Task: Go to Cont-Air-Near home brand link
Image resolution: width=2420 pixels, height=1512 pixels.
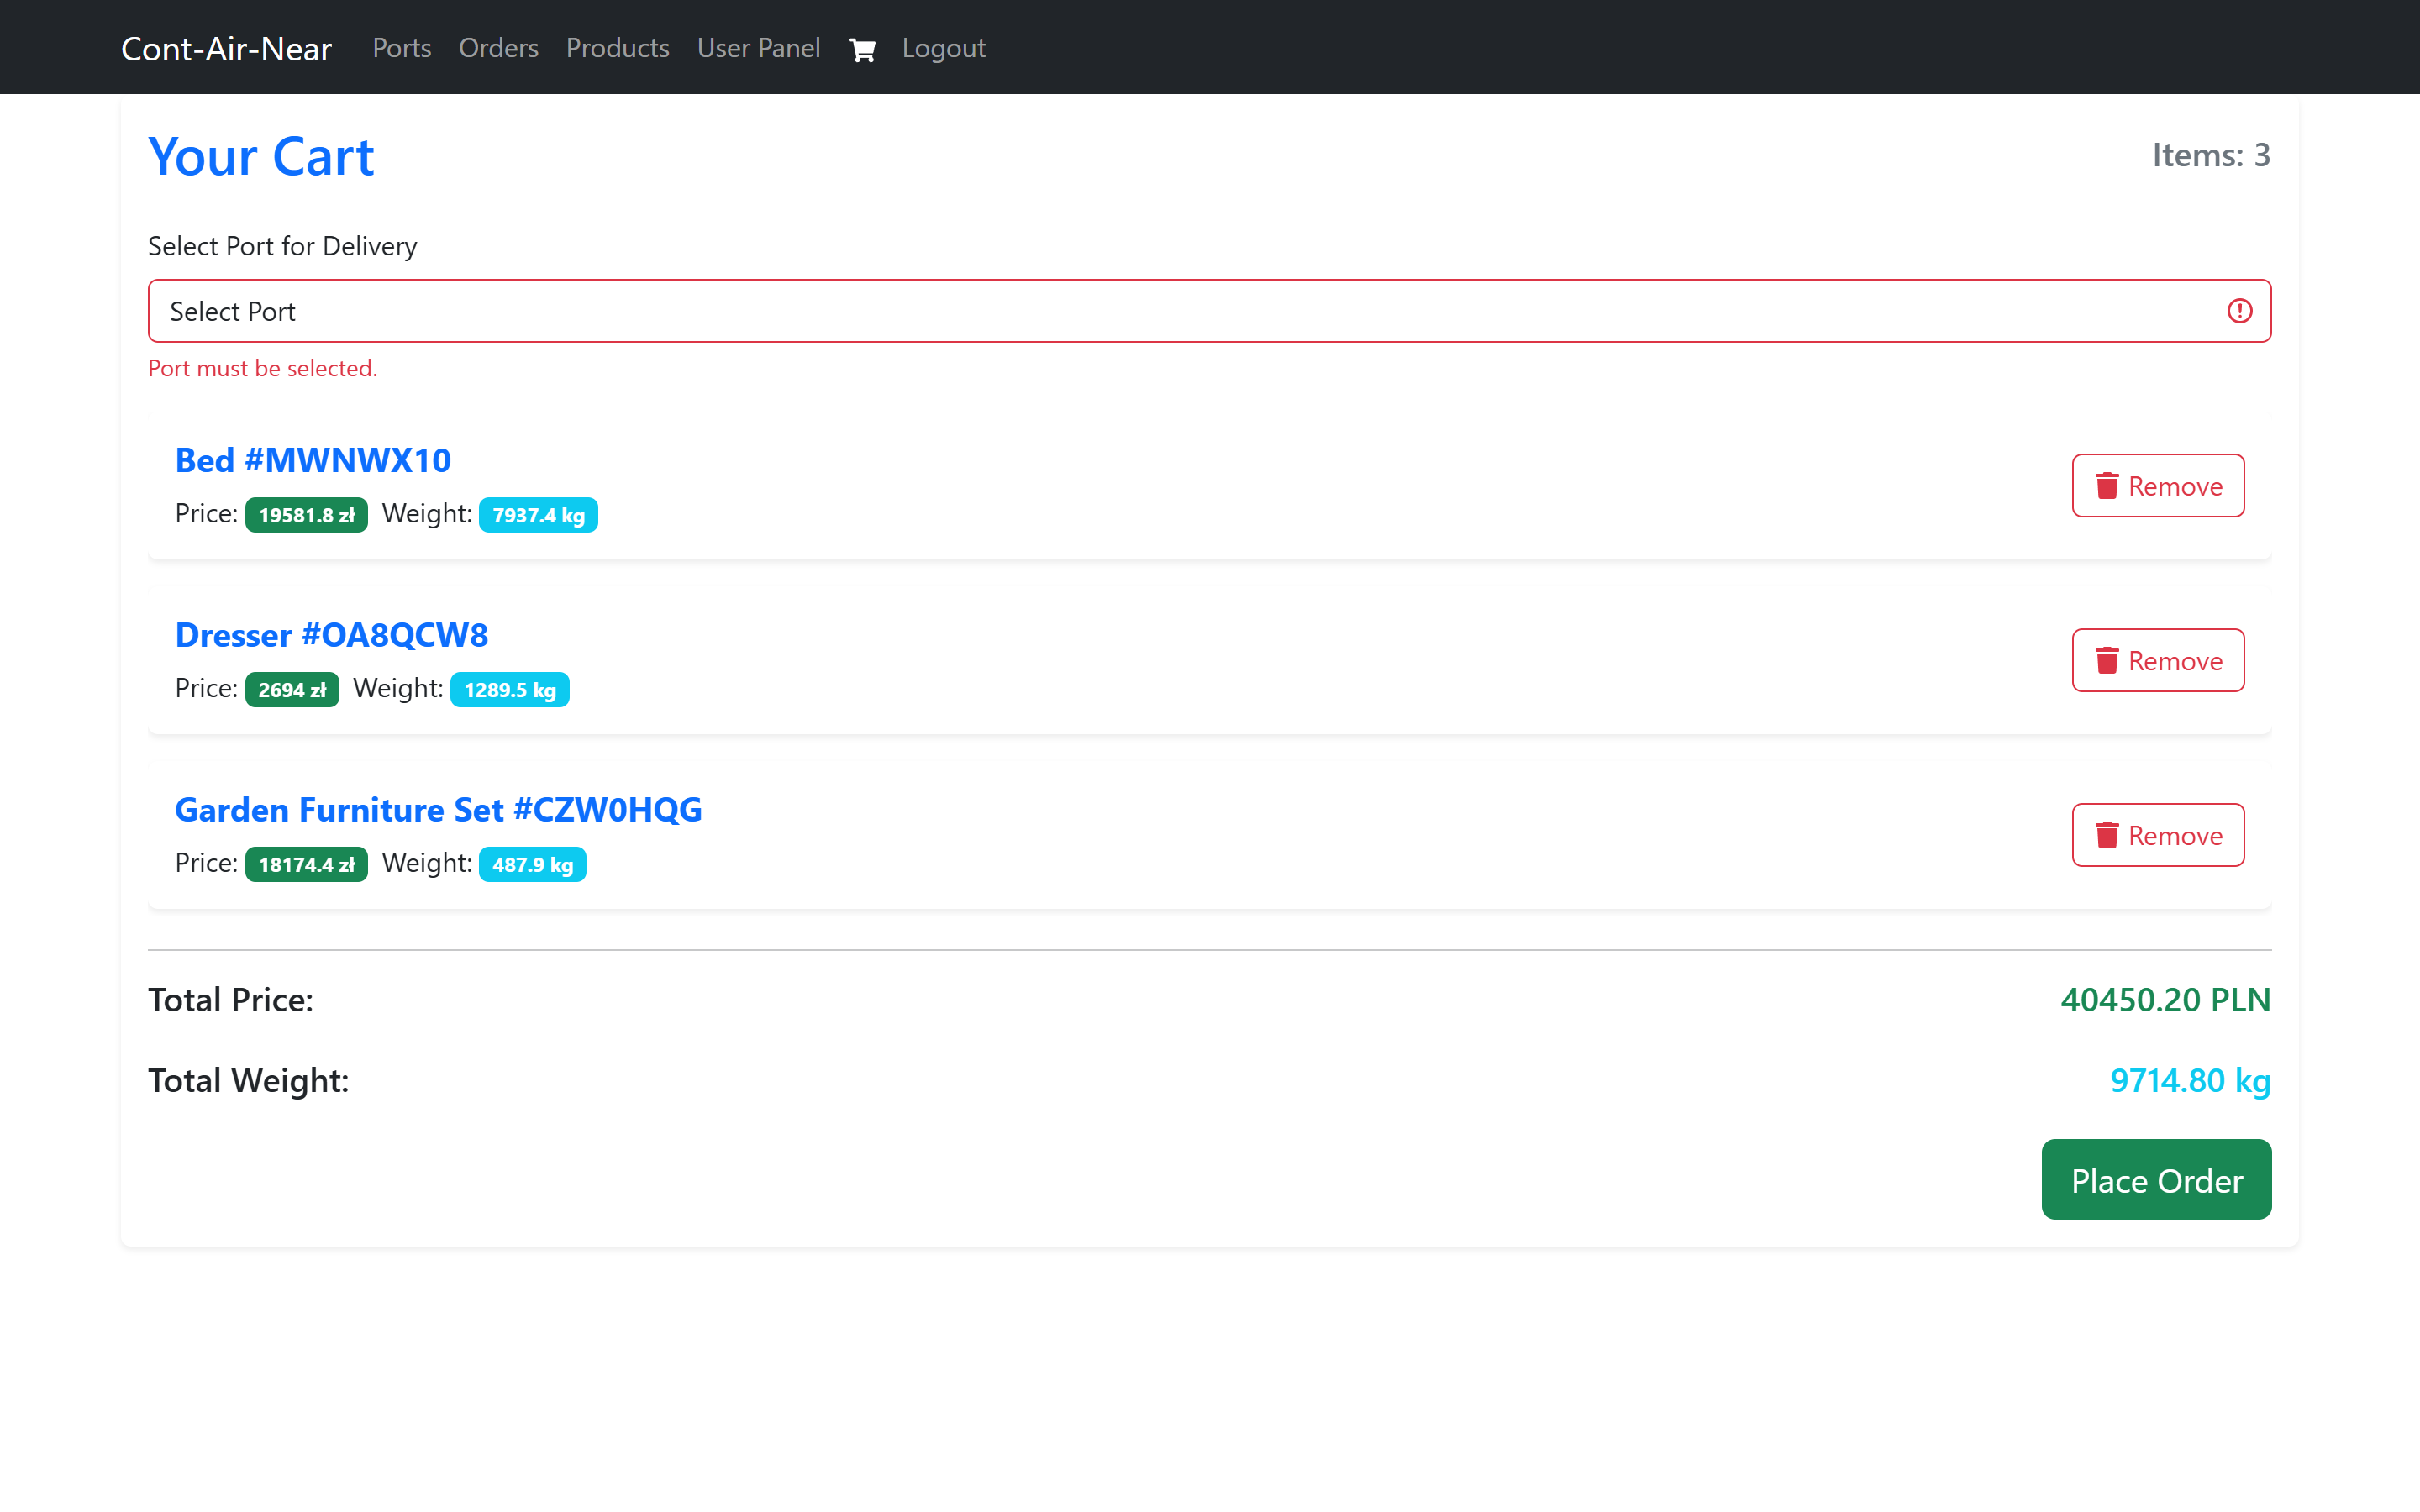Action: click(226, 49)
